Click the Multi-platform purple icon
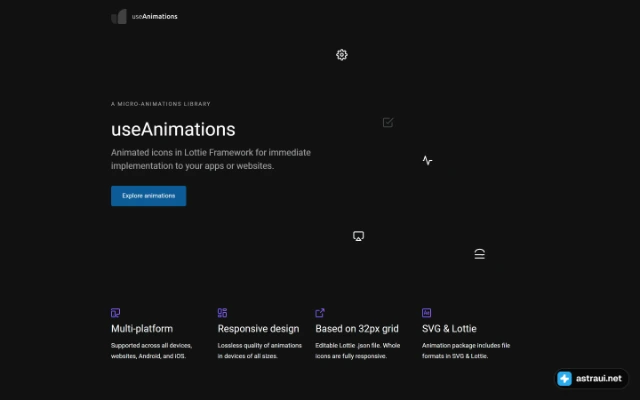The image size is (640, 400). tap(116, 313)
